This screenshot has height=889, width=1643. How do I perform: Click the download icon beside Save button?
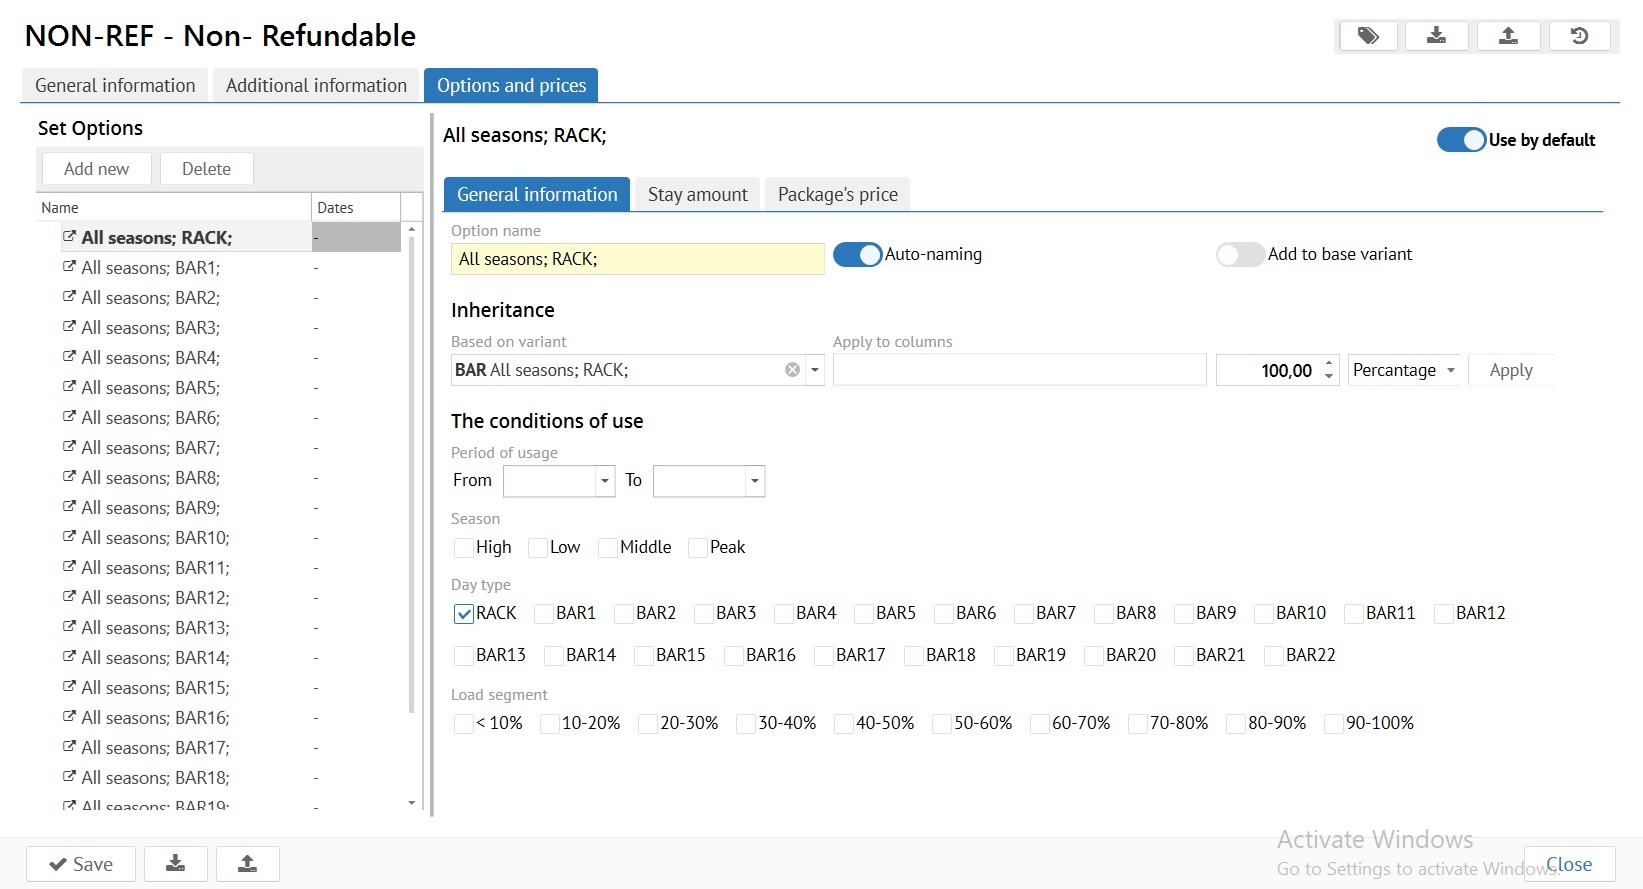pos(175,864)
